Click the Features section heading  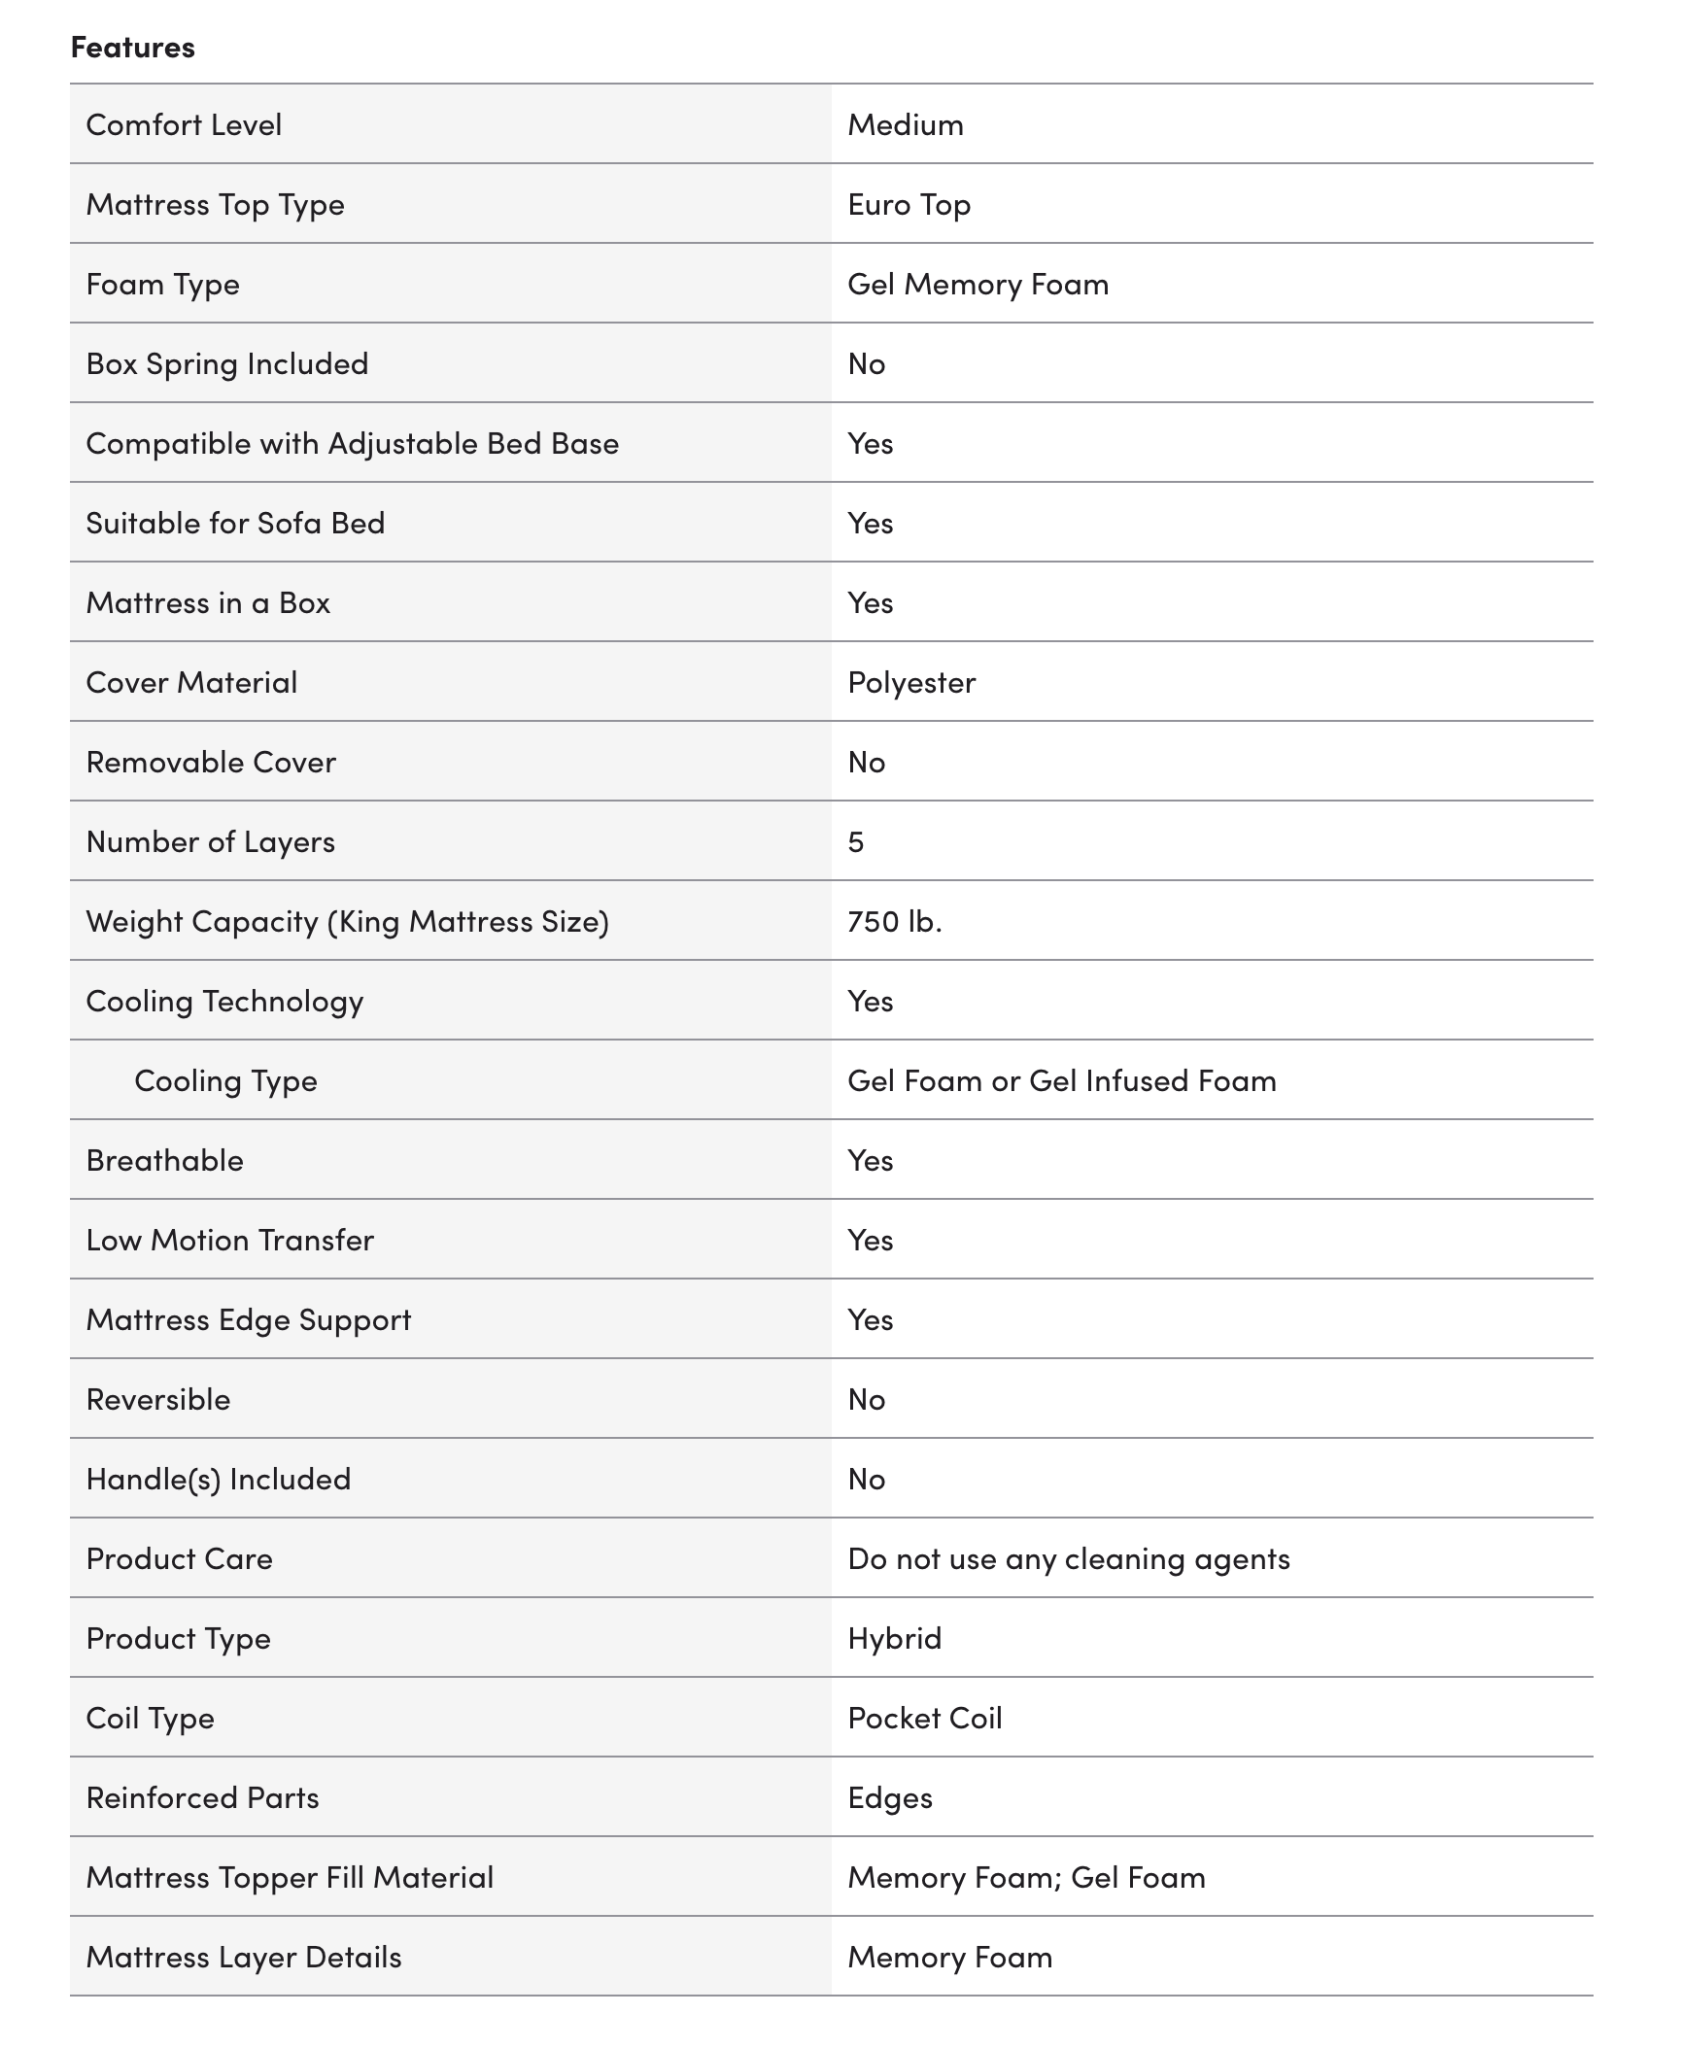click(x=132, y=47)
